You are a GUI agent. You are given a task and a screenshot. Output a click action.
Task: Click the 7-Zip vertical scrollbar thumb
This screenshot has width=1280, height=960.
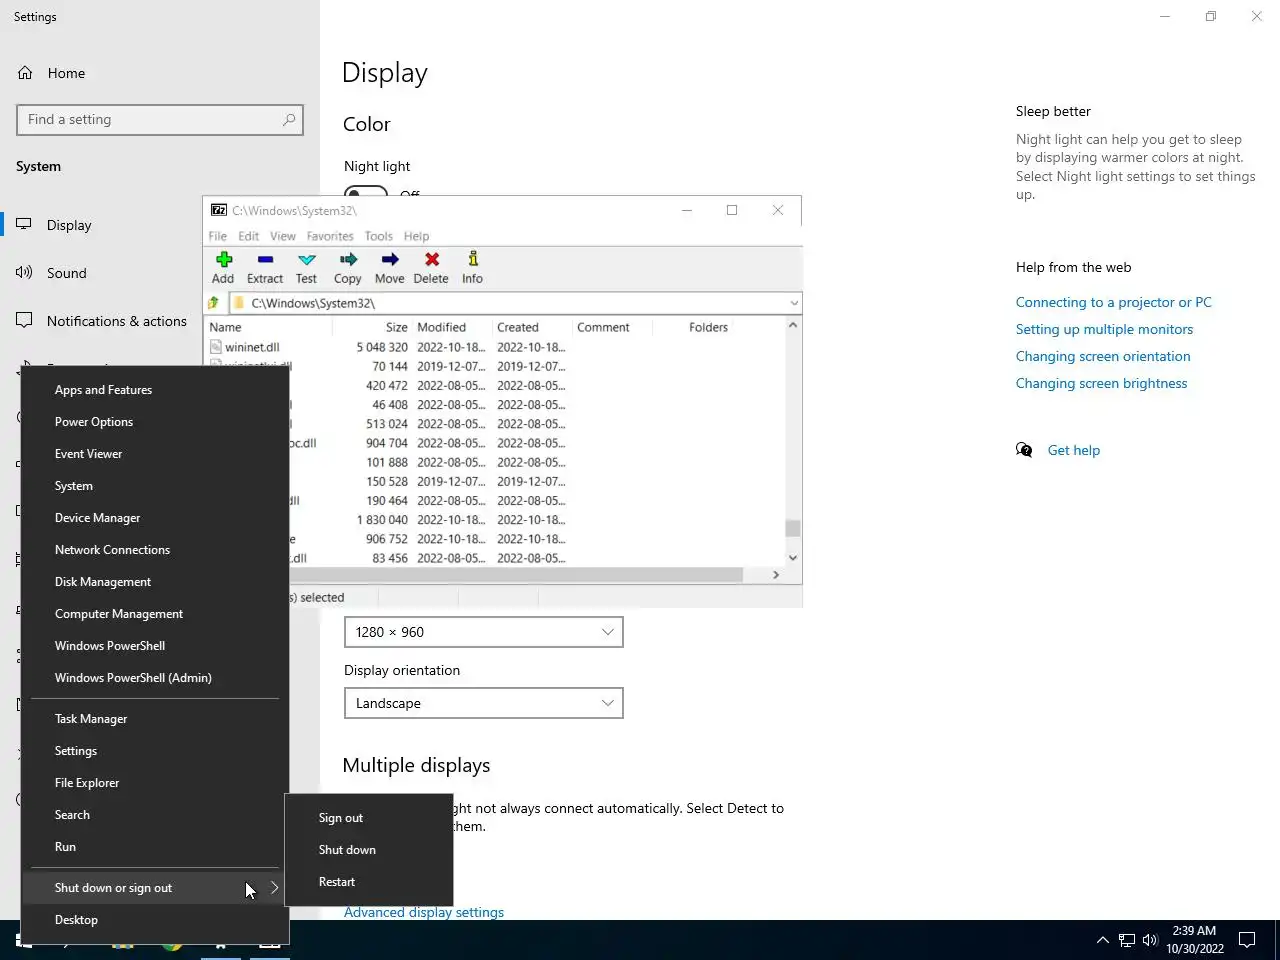(793, 528)
